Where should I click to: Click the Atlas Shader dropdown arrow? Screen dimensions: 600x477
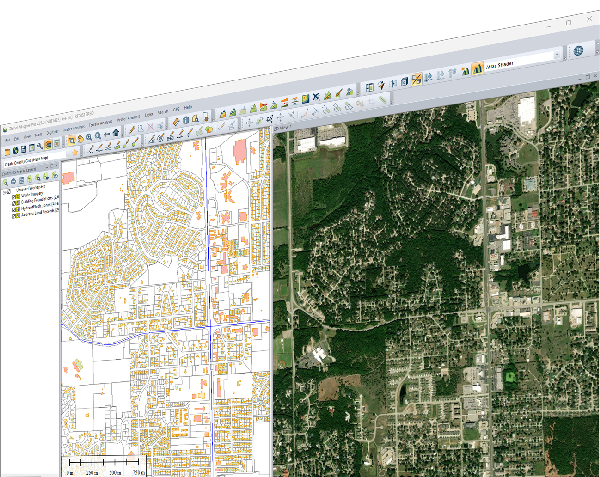click(x=557, y=54)
